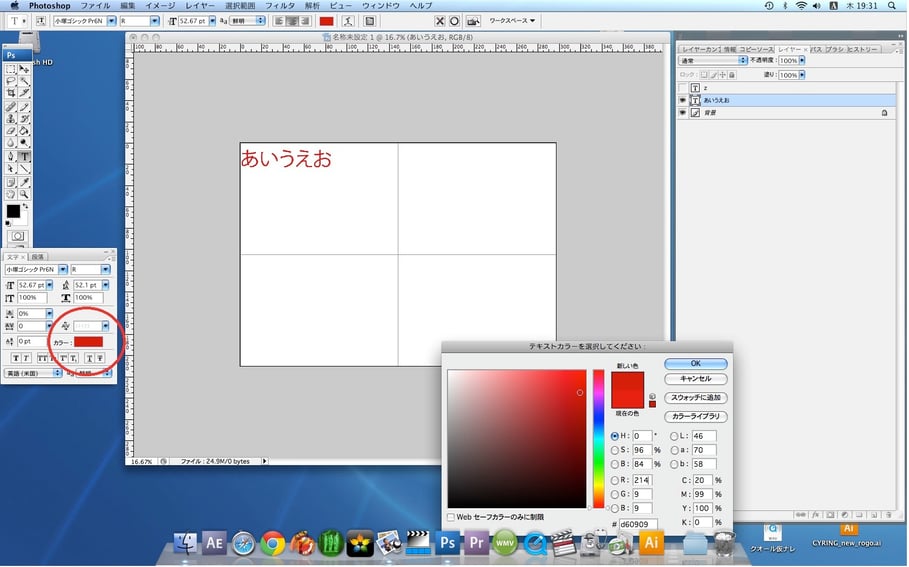
Task: Click OK in the color picker dialog
Action: tap(695, 363)
